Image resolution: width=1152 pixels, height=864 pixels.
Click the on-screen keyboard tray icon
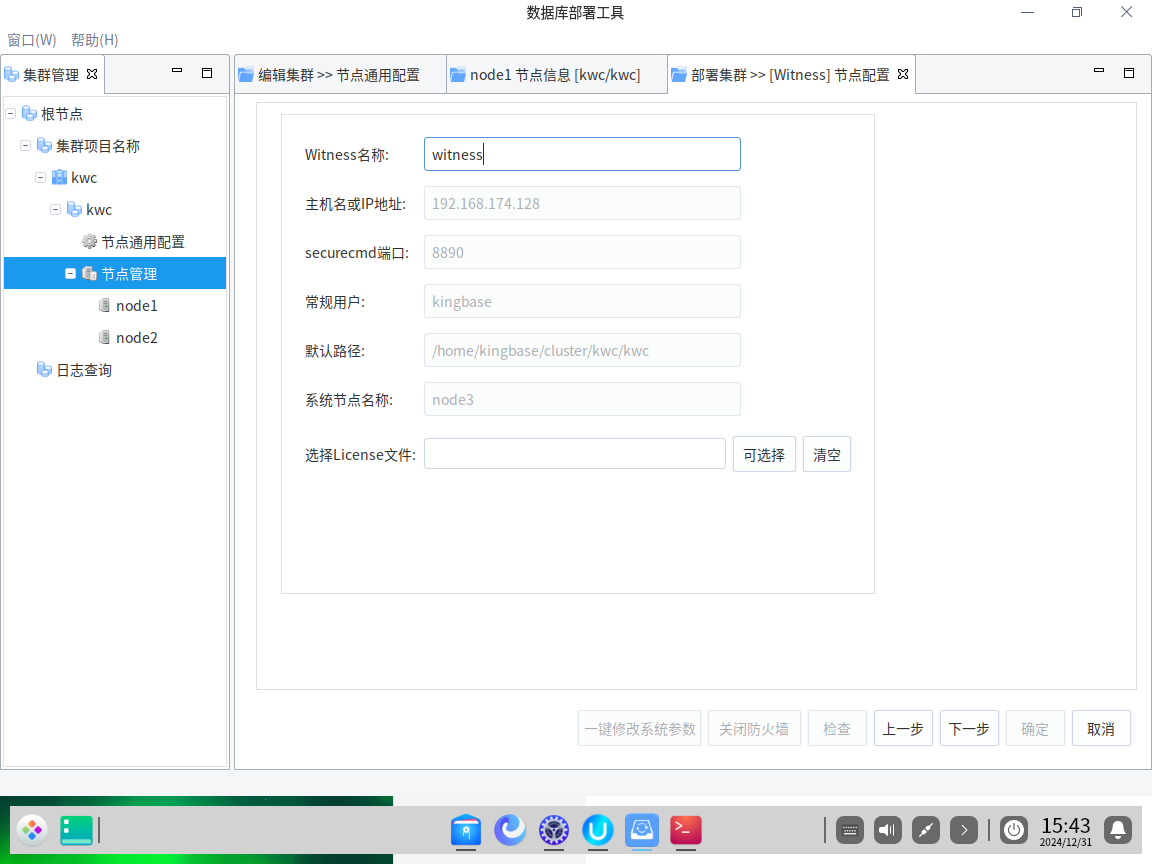tap(850, 830)
